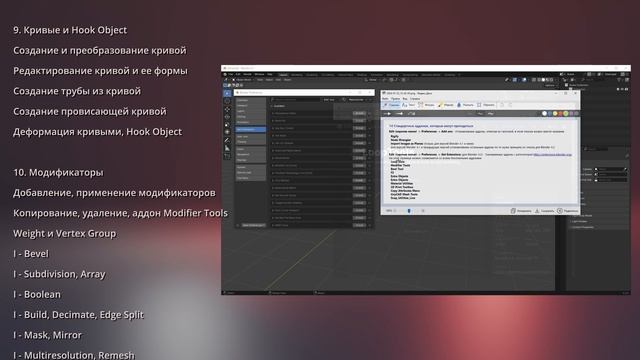Open the Save Preferences hamburger menu
The width and height of the screenshot is (640, 360).
(238, 225)
